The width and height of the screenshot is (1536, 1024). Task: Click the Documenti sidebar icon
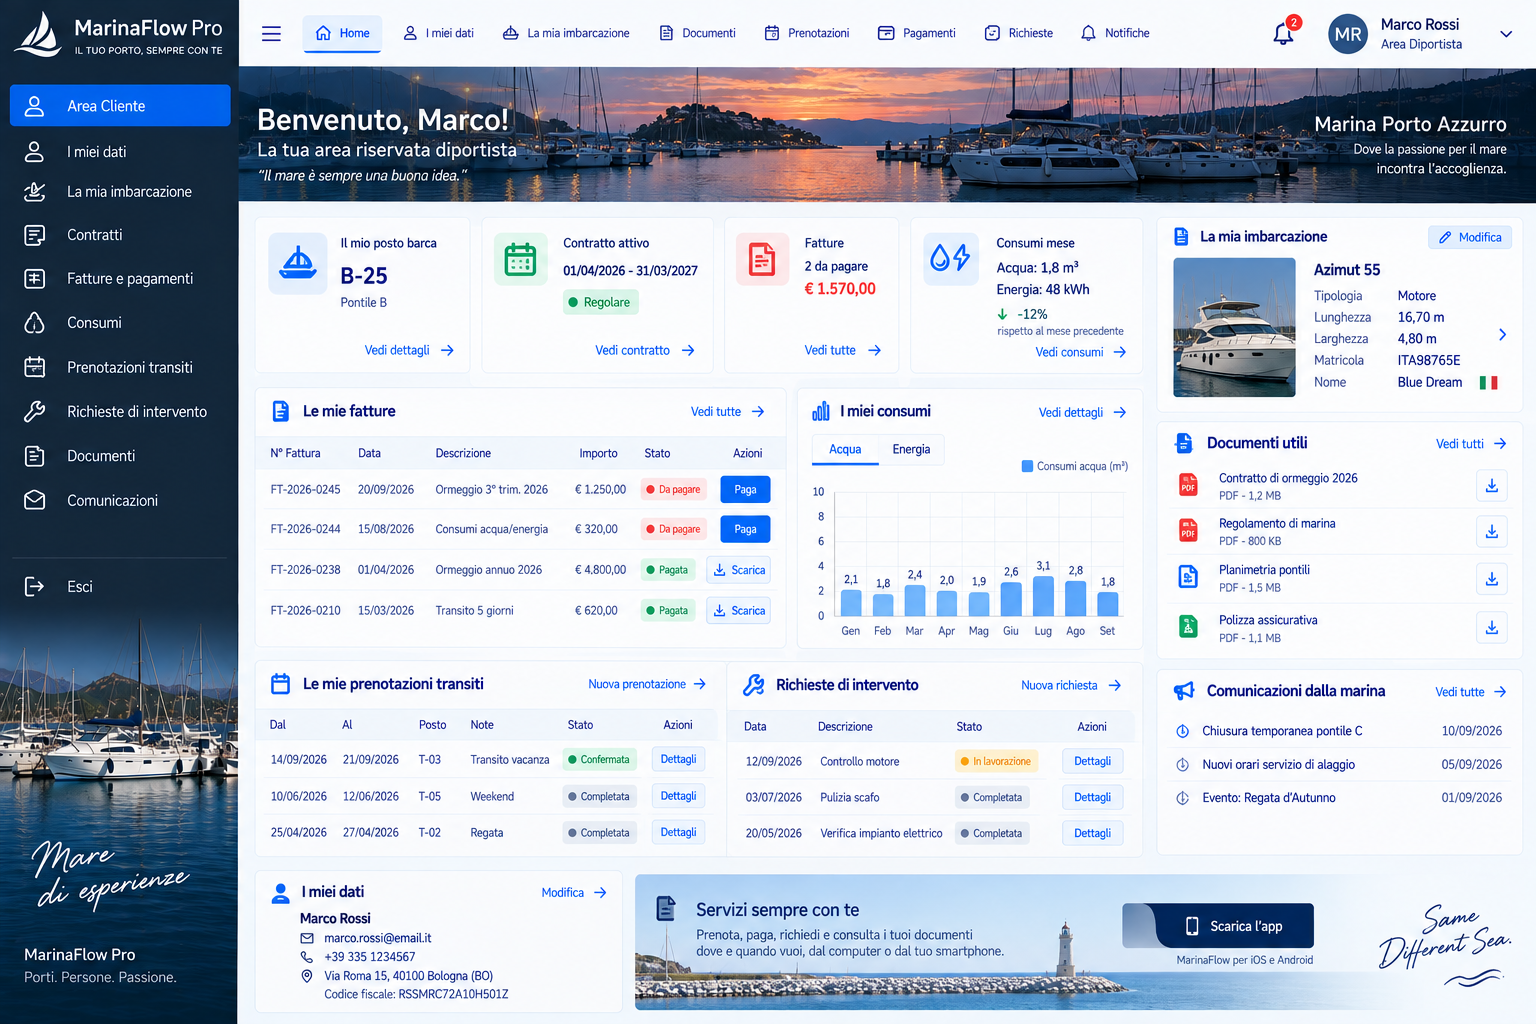(35, 456)
